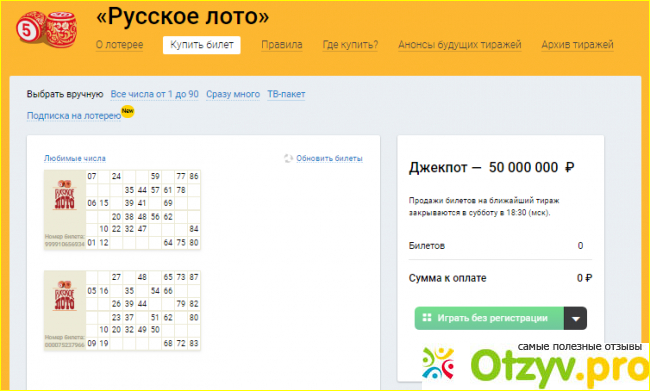This screenshot has width=650, height=391.
Task: Click the Русское лото logo on the second ticket
Action: (x=65, y=296)
